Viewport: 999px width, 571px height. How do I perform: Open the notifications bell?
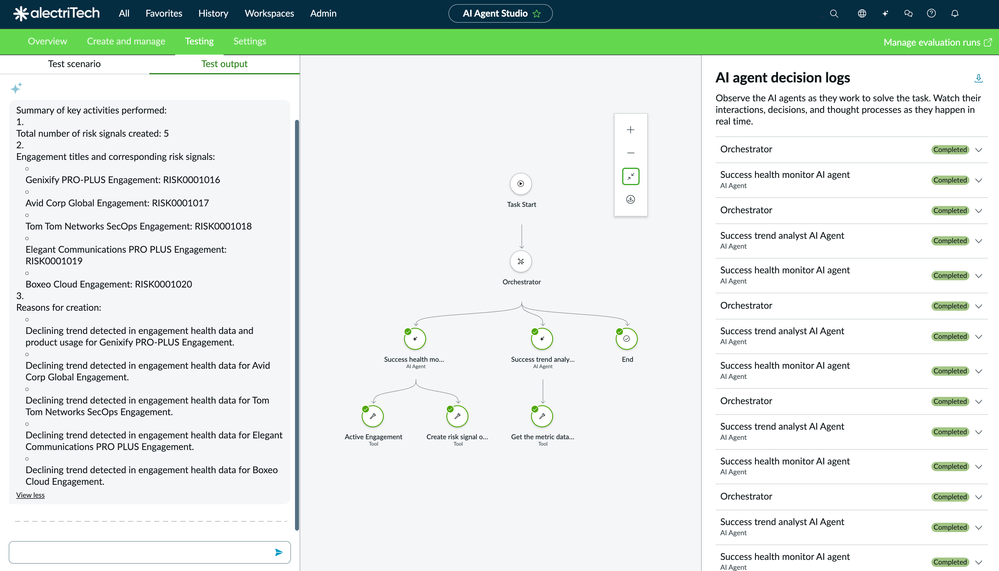955,13
